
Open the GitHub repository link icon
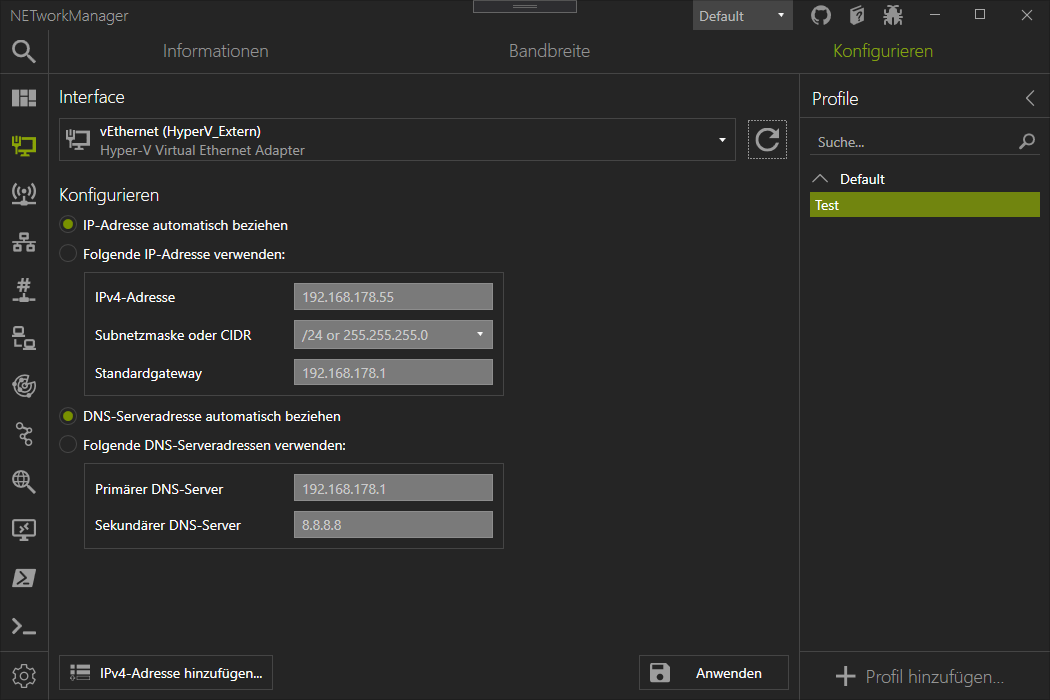pyautogui.click(x=820, y=15)
